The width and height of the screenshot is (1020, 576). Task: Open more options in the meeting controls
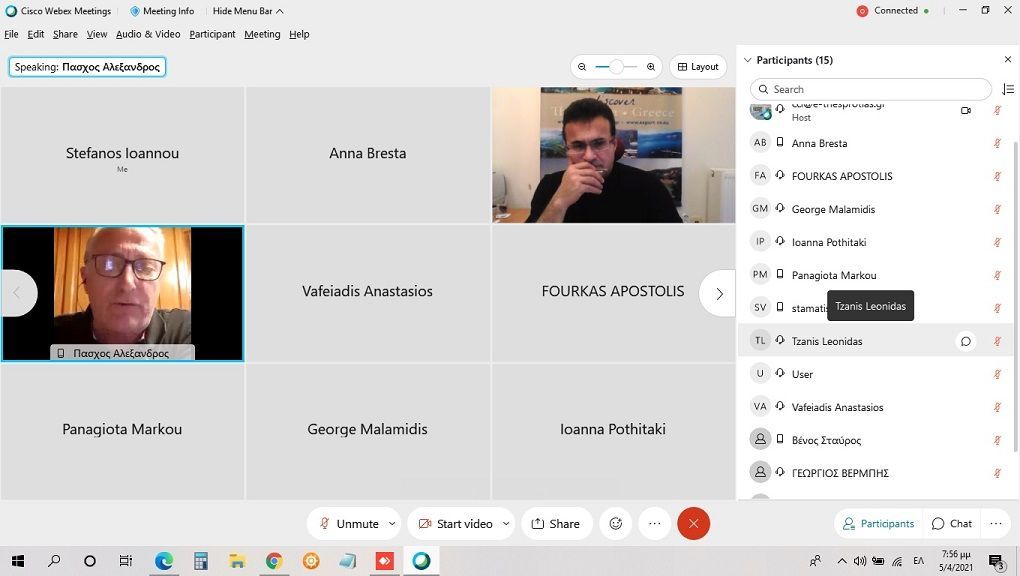(x=654, y=524)
